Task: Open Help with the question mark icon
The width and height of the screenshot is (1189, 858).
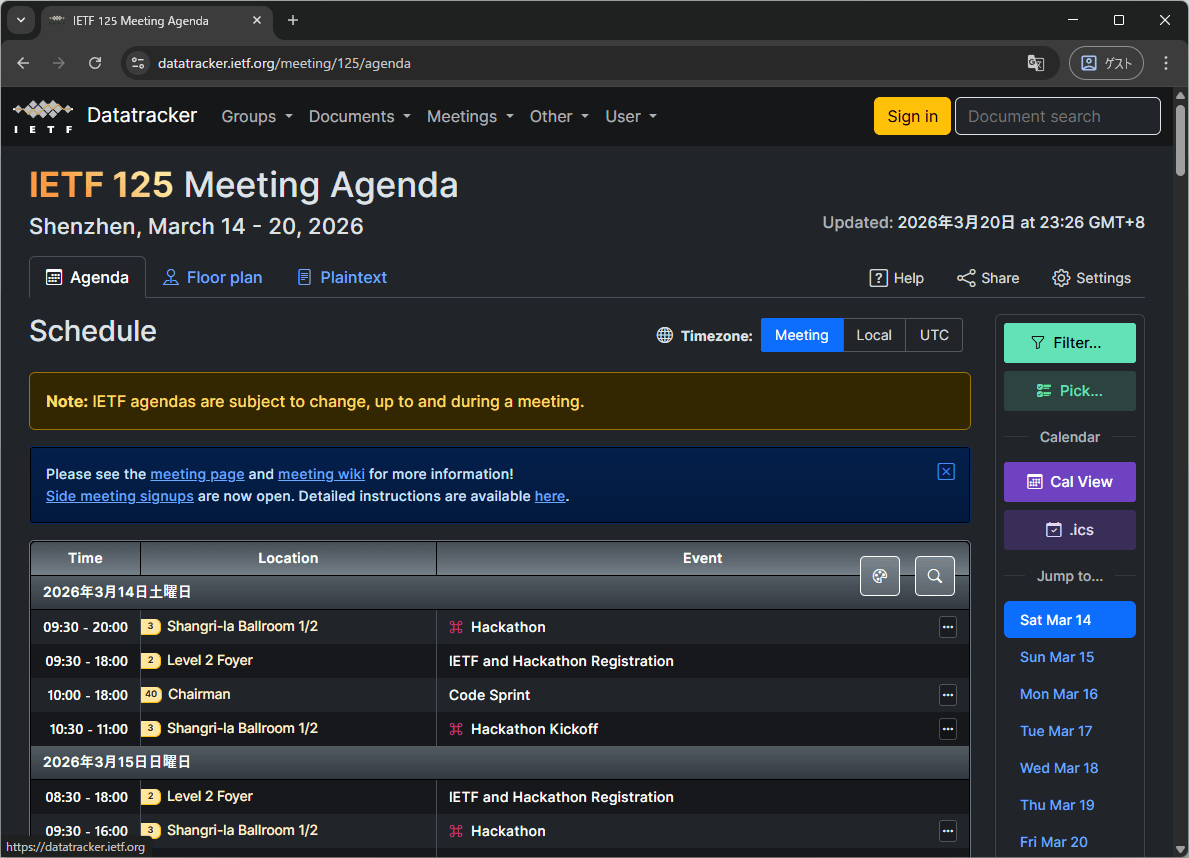Action: click(x=896, y=278)
